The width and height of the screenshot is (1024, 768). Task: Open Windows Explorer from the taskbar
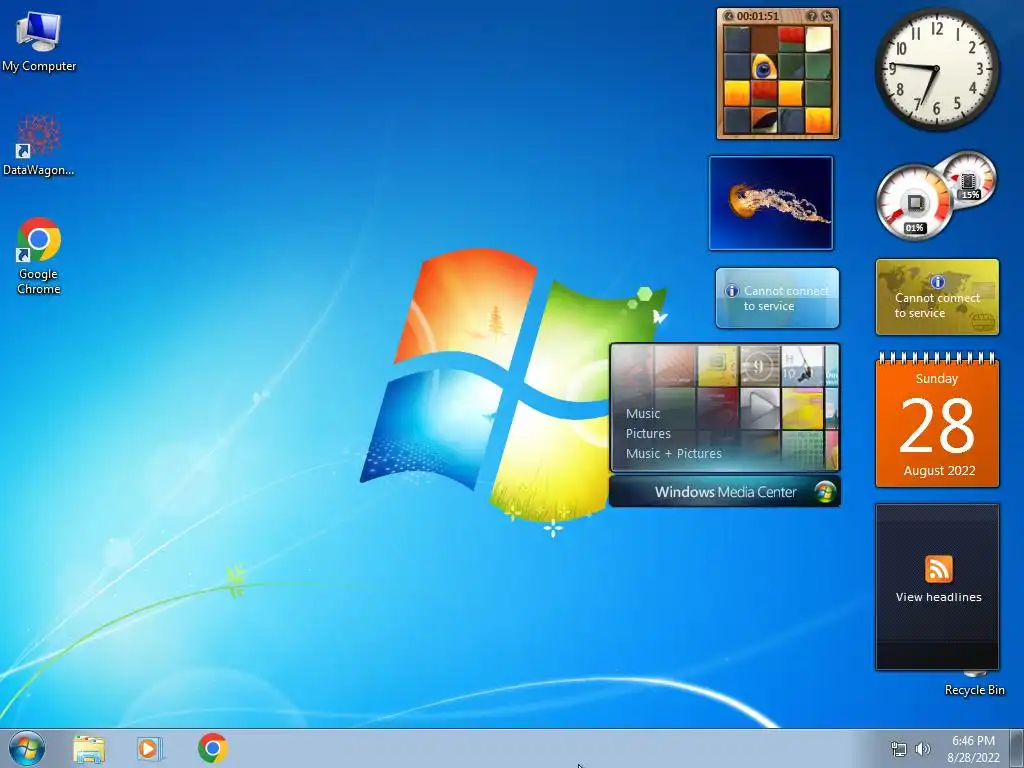tap(89, 748)
